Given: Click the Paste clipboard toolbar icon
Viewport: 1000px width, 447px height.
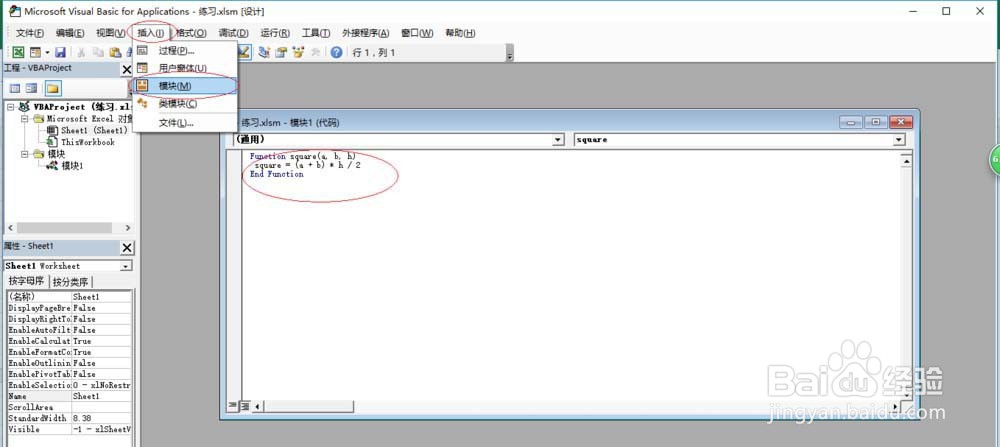Looking at the screenshot, I should (x=115, y=53).
